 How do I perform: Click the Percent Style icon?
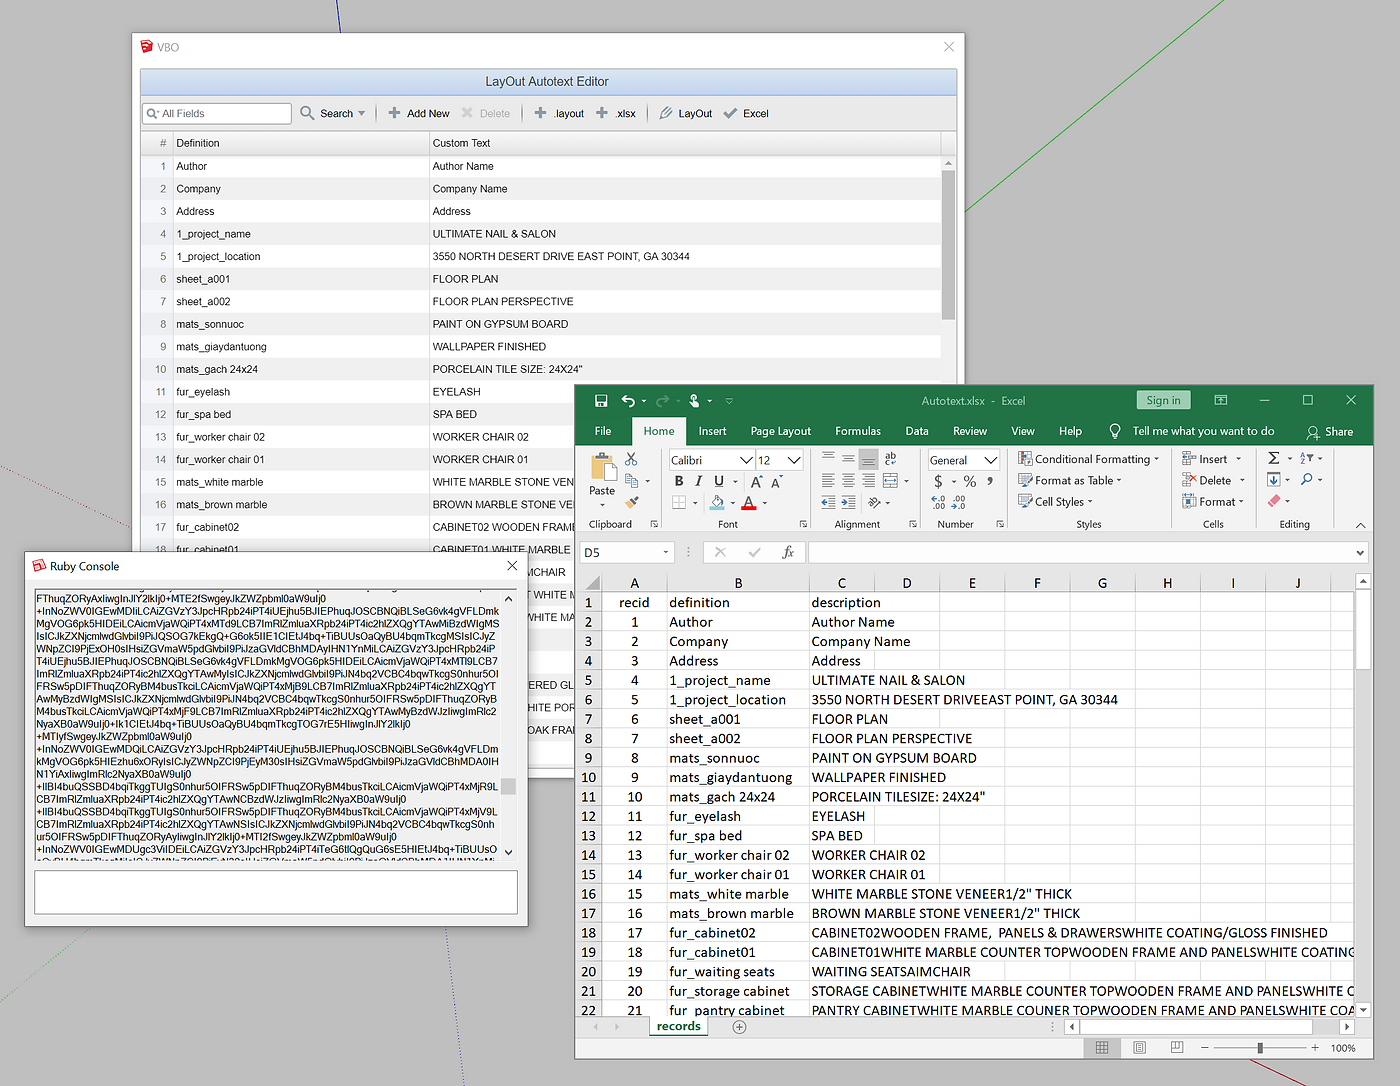pyautogui.click(x=969, y=482)
